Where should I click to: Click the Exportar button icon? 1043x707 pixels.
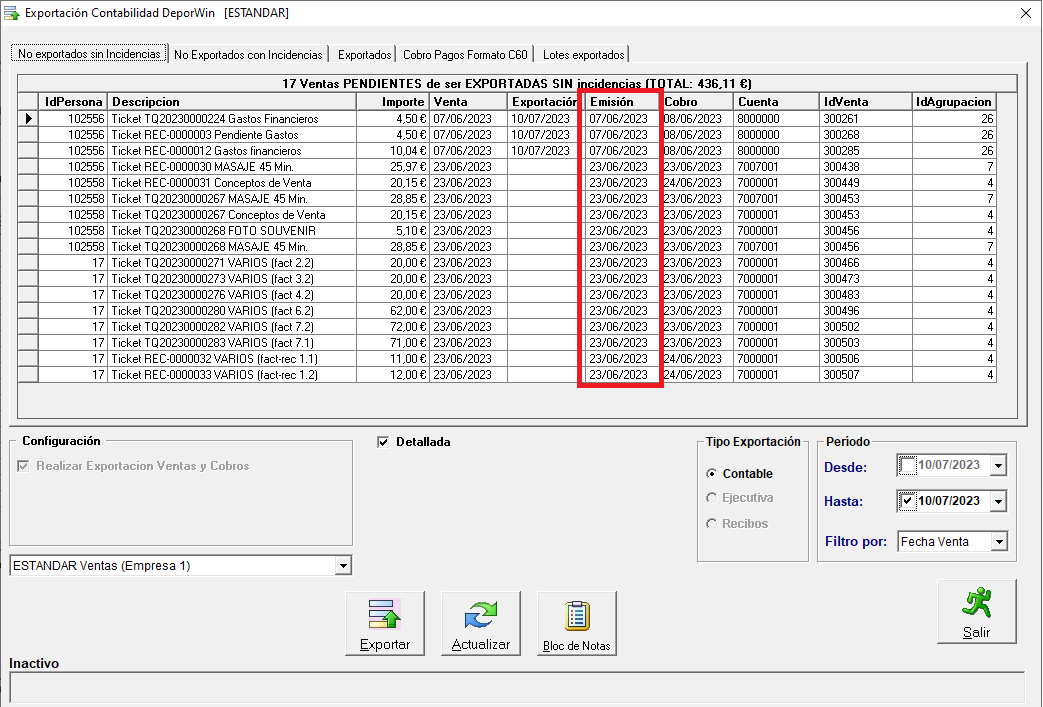click(384, 614)
